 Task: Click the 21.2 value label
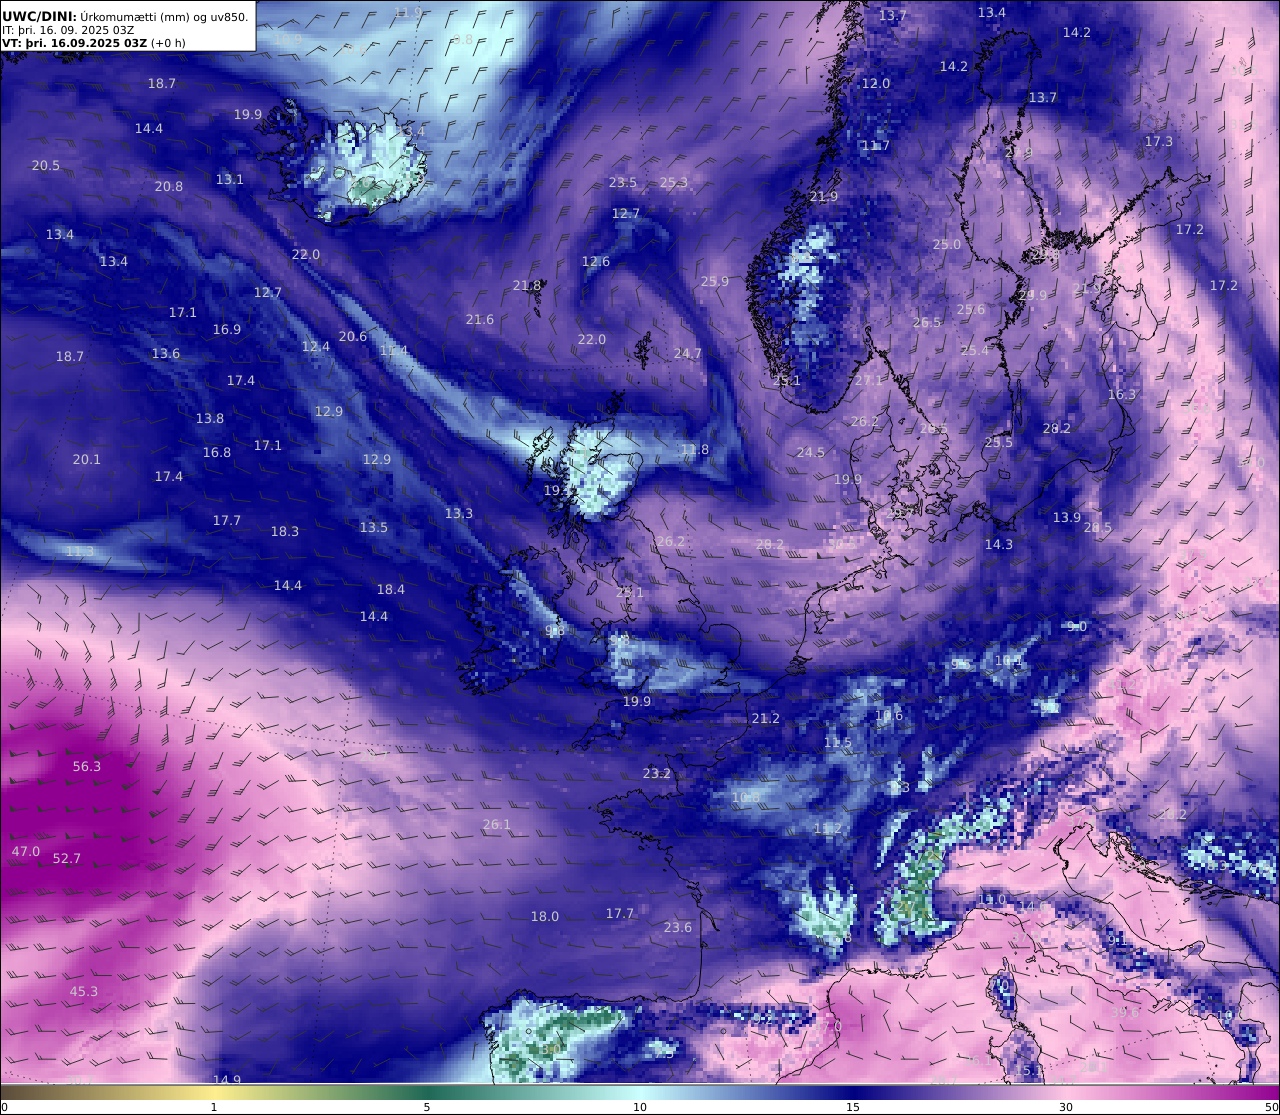(766, 719)
